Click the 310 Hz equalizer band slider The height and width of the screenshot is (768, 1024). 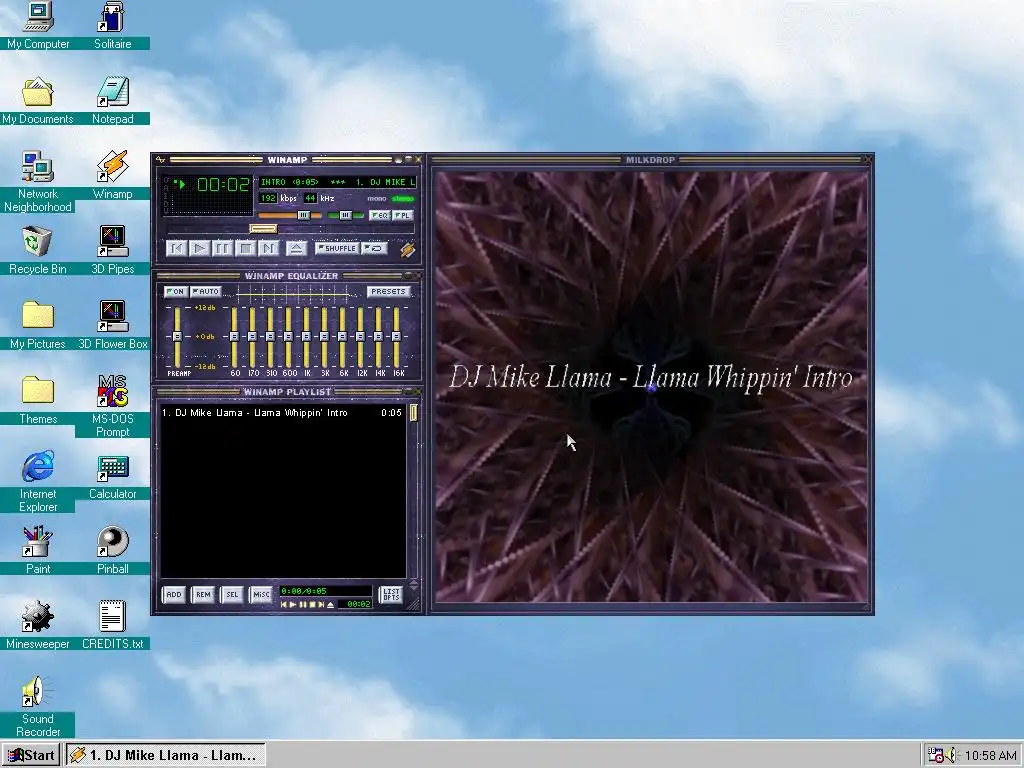coord(270,336)
